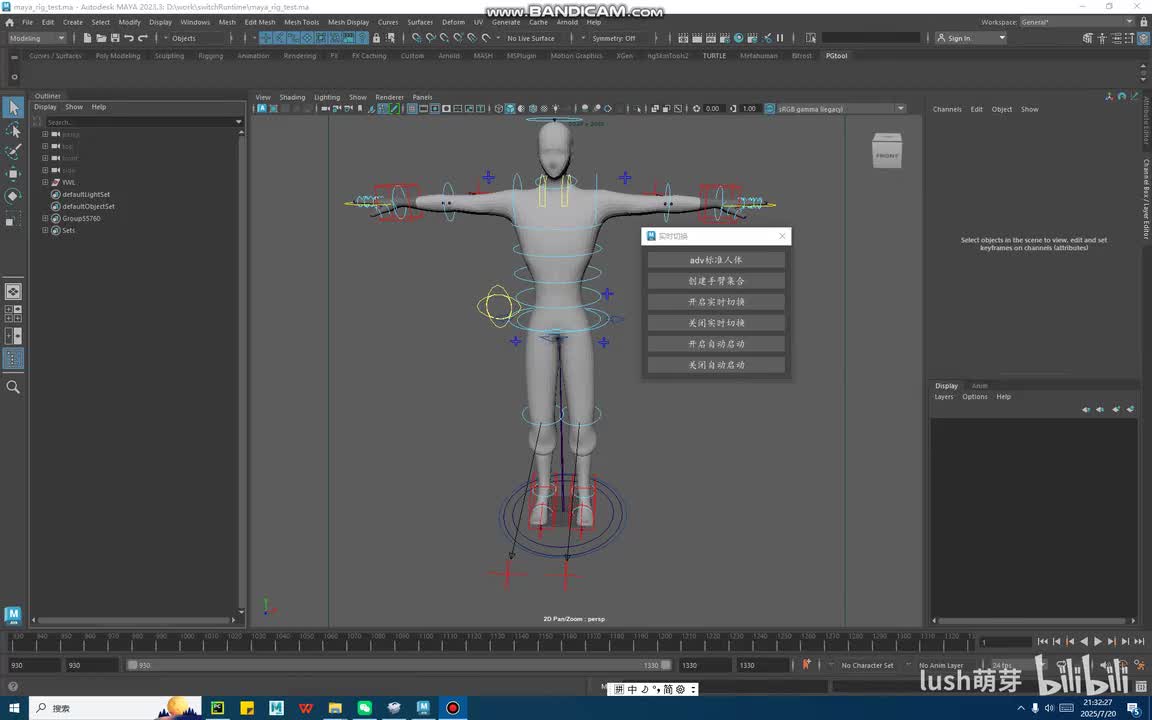Toggle the Symmetry: Off setting
Viewport: 1152px width, 720px height.
tap(614, 38)
